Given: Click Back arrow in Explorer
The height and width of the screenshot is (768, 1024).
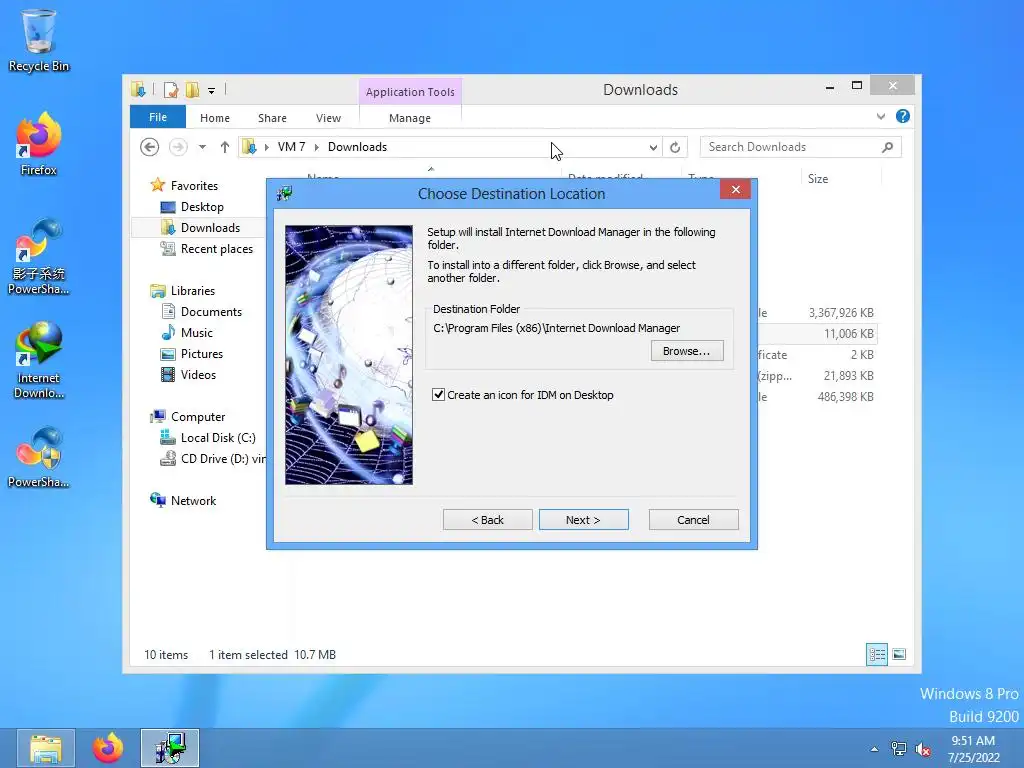Looking at the screenshot, I should click(x=150, y=147).
